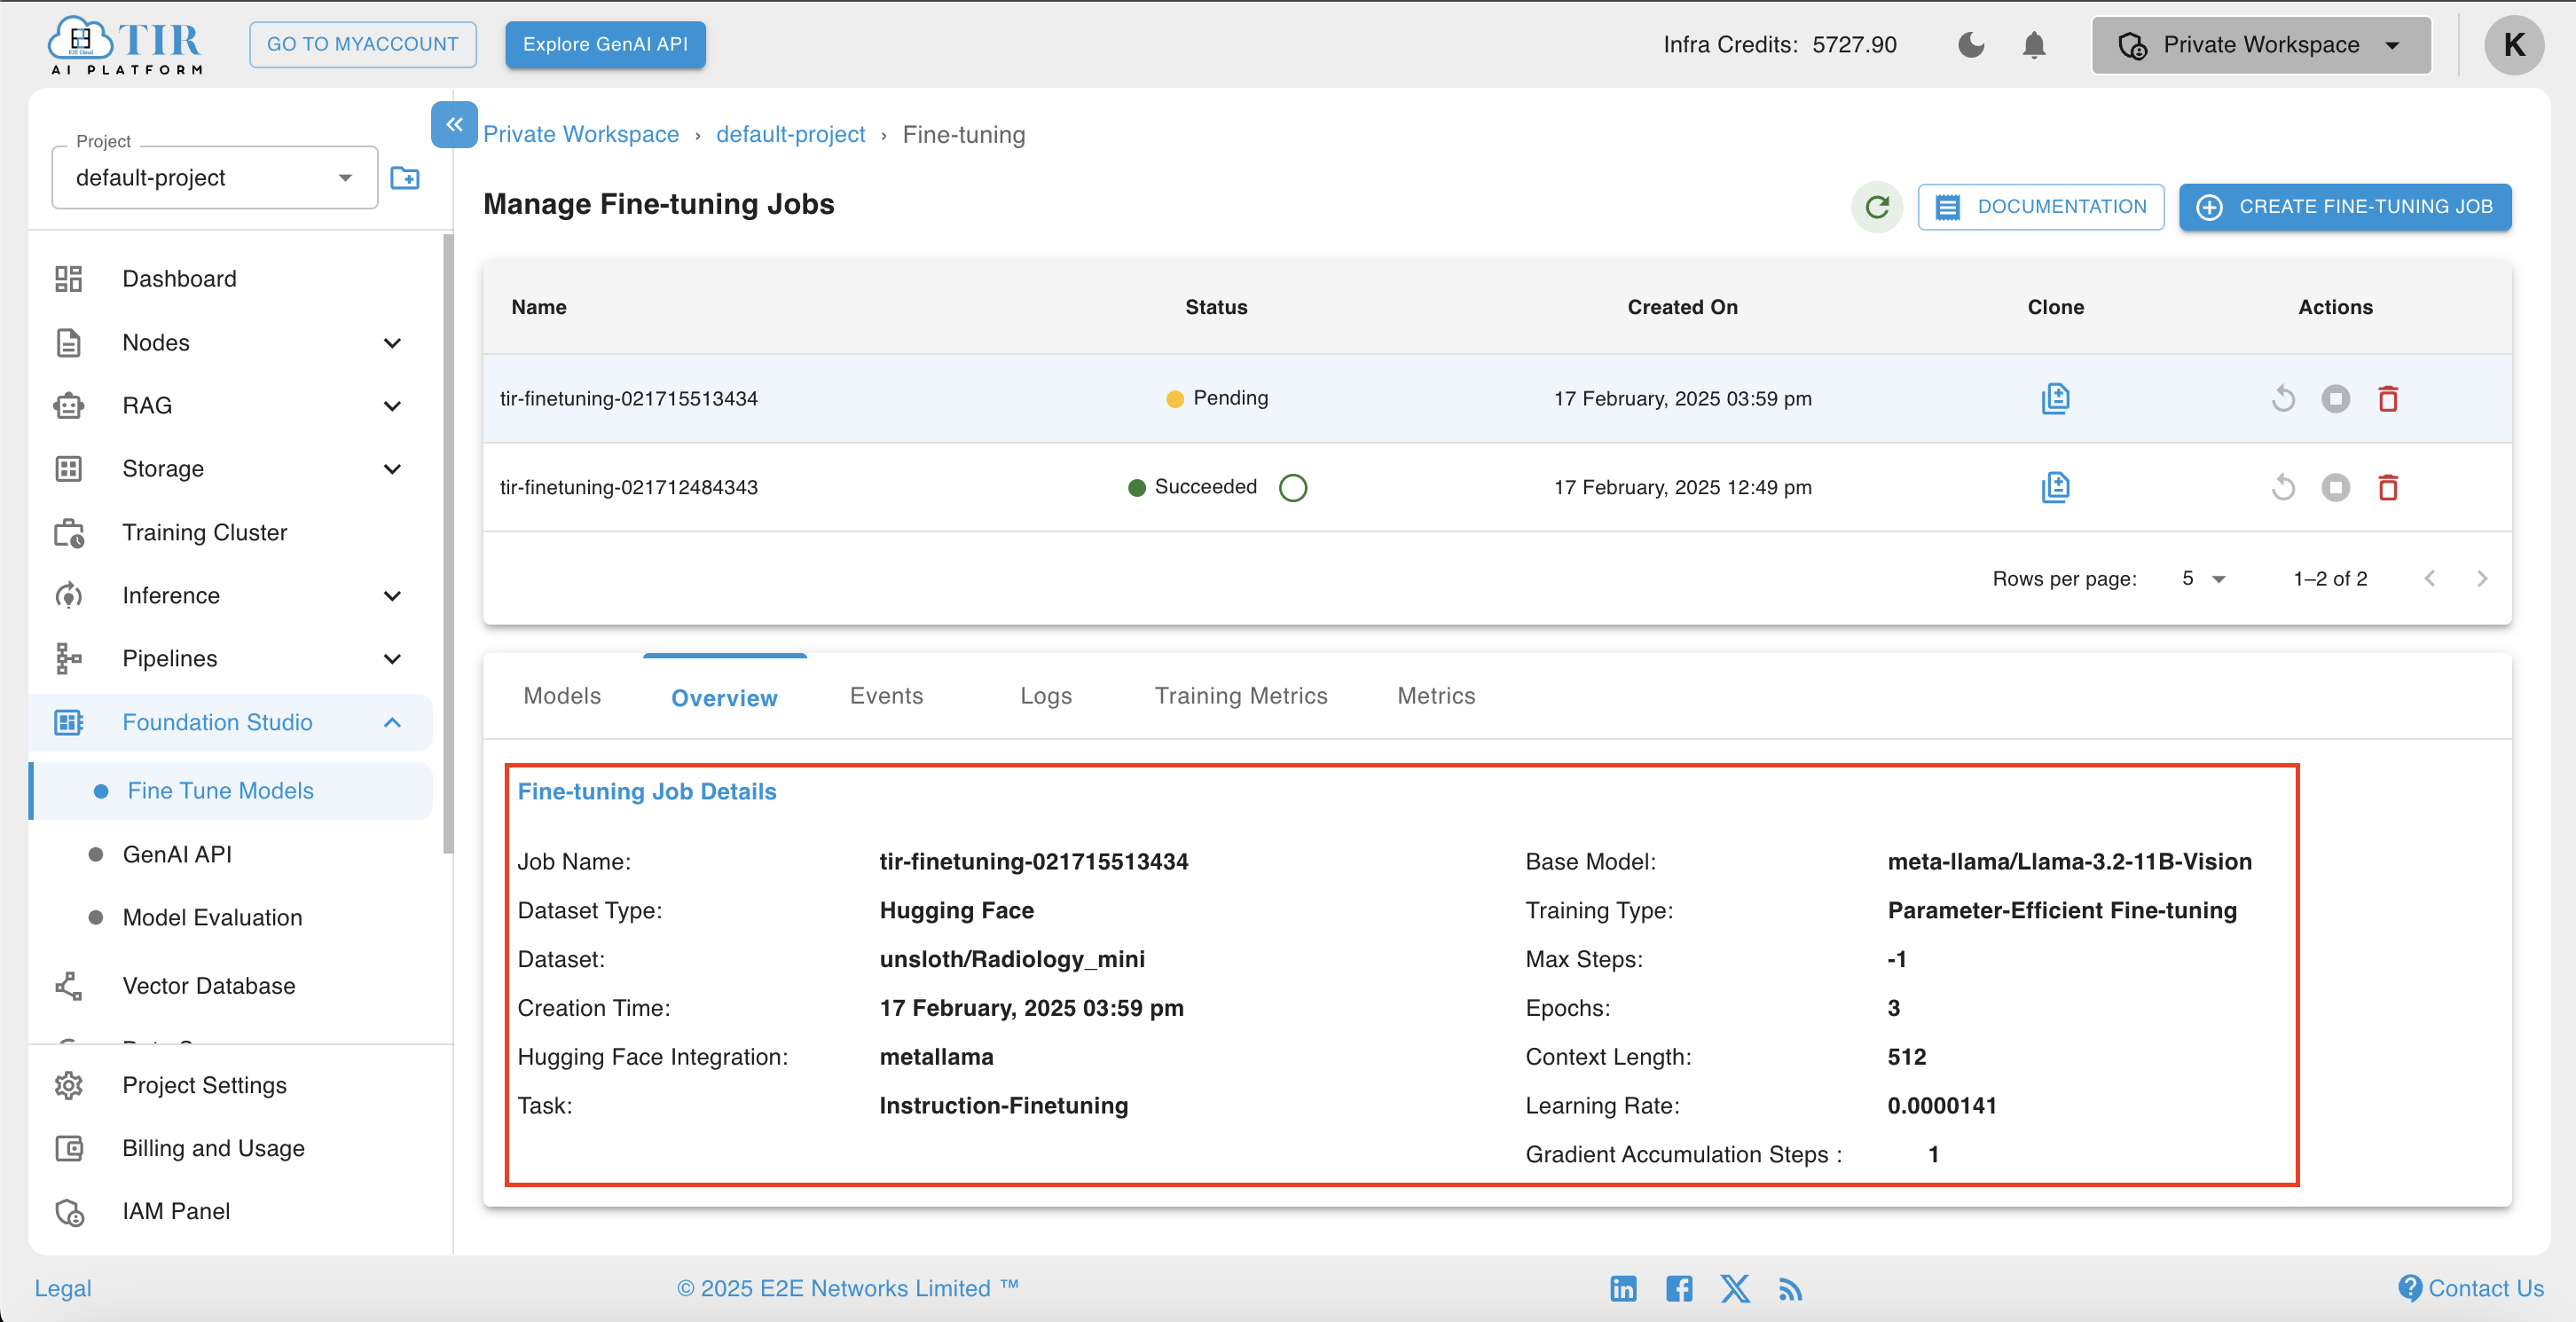Viewport: 2576px width, 1322px height.
Task: Collapse sidebar with double-chevron button
Action: point(454,125)
